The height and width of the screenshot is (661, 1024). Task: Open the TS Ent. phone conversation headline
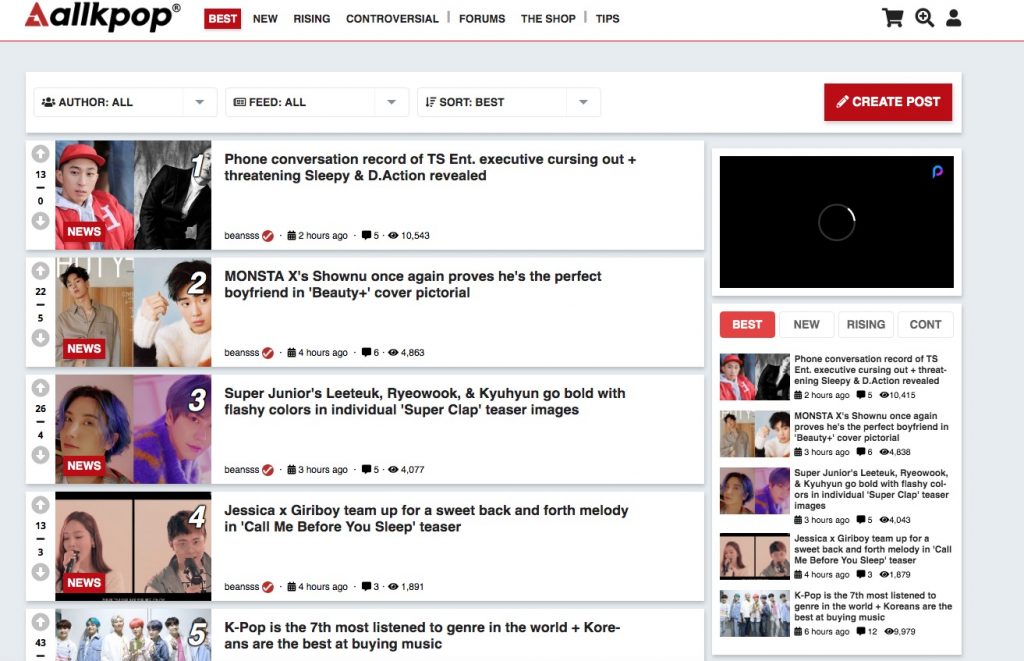[430, 167]
